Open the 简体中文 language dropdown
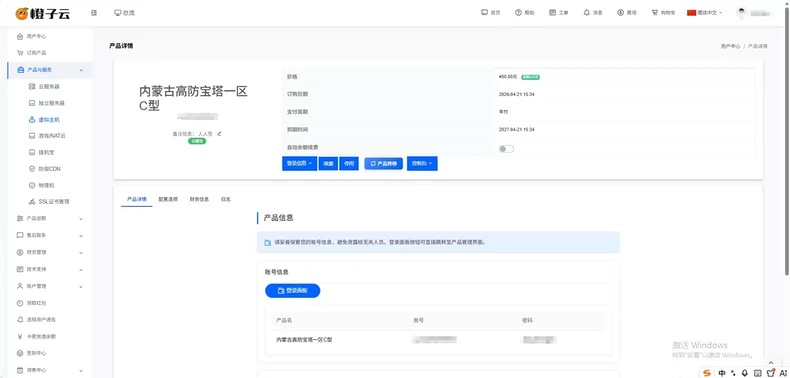The width and height of the screenshot is (790, 378). click(704, 13)
